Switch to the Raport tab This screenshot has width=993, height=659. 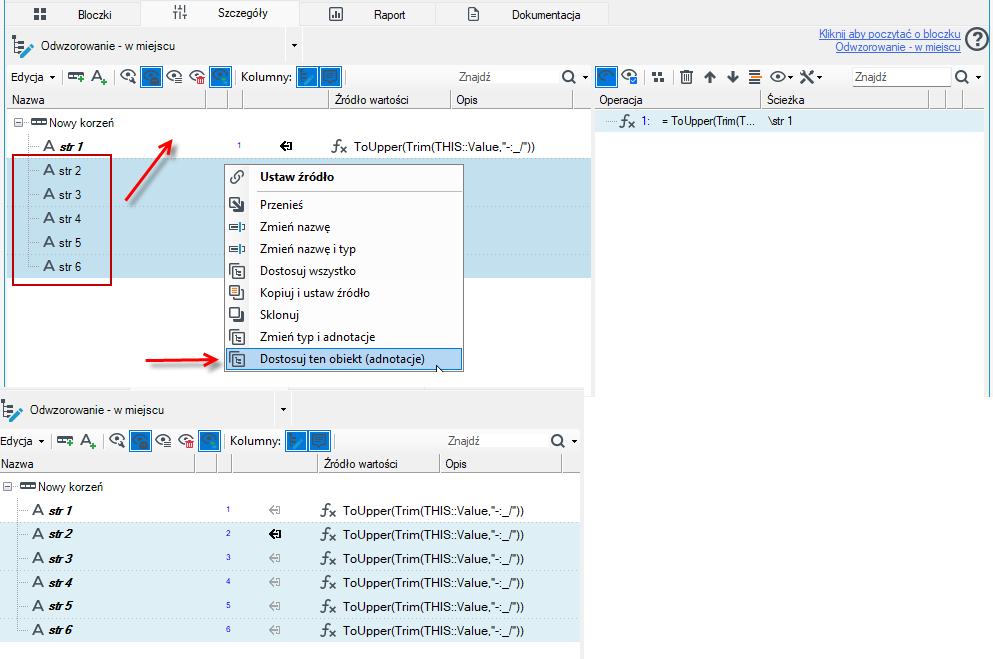pos(367,15)
